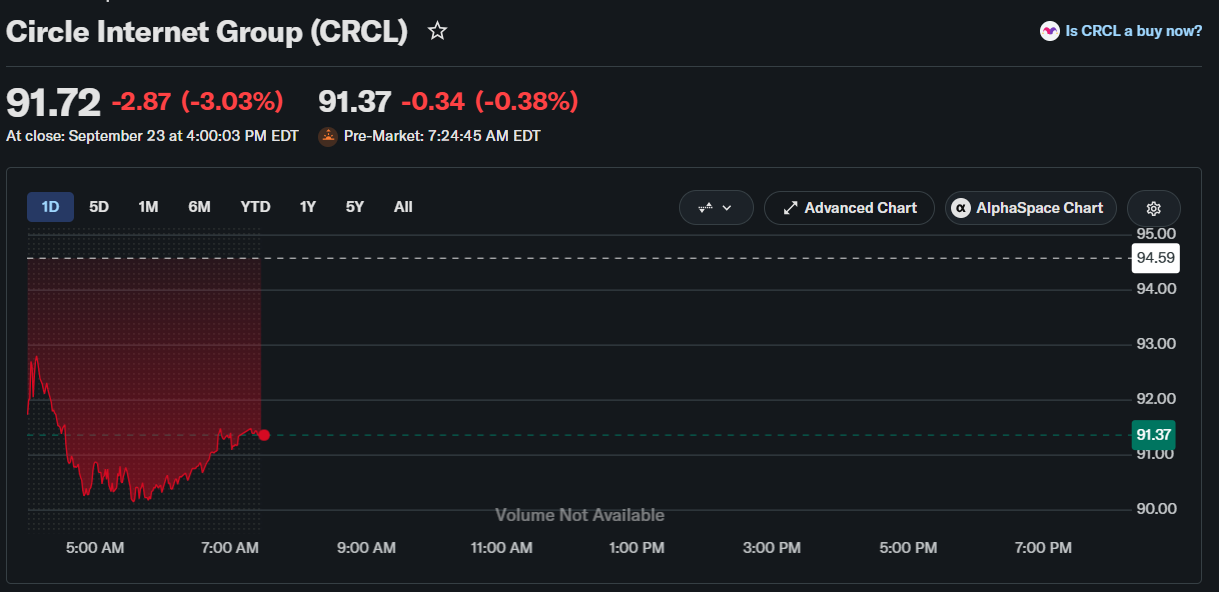Click the 'Volume Not Available' message

[580, 516]
